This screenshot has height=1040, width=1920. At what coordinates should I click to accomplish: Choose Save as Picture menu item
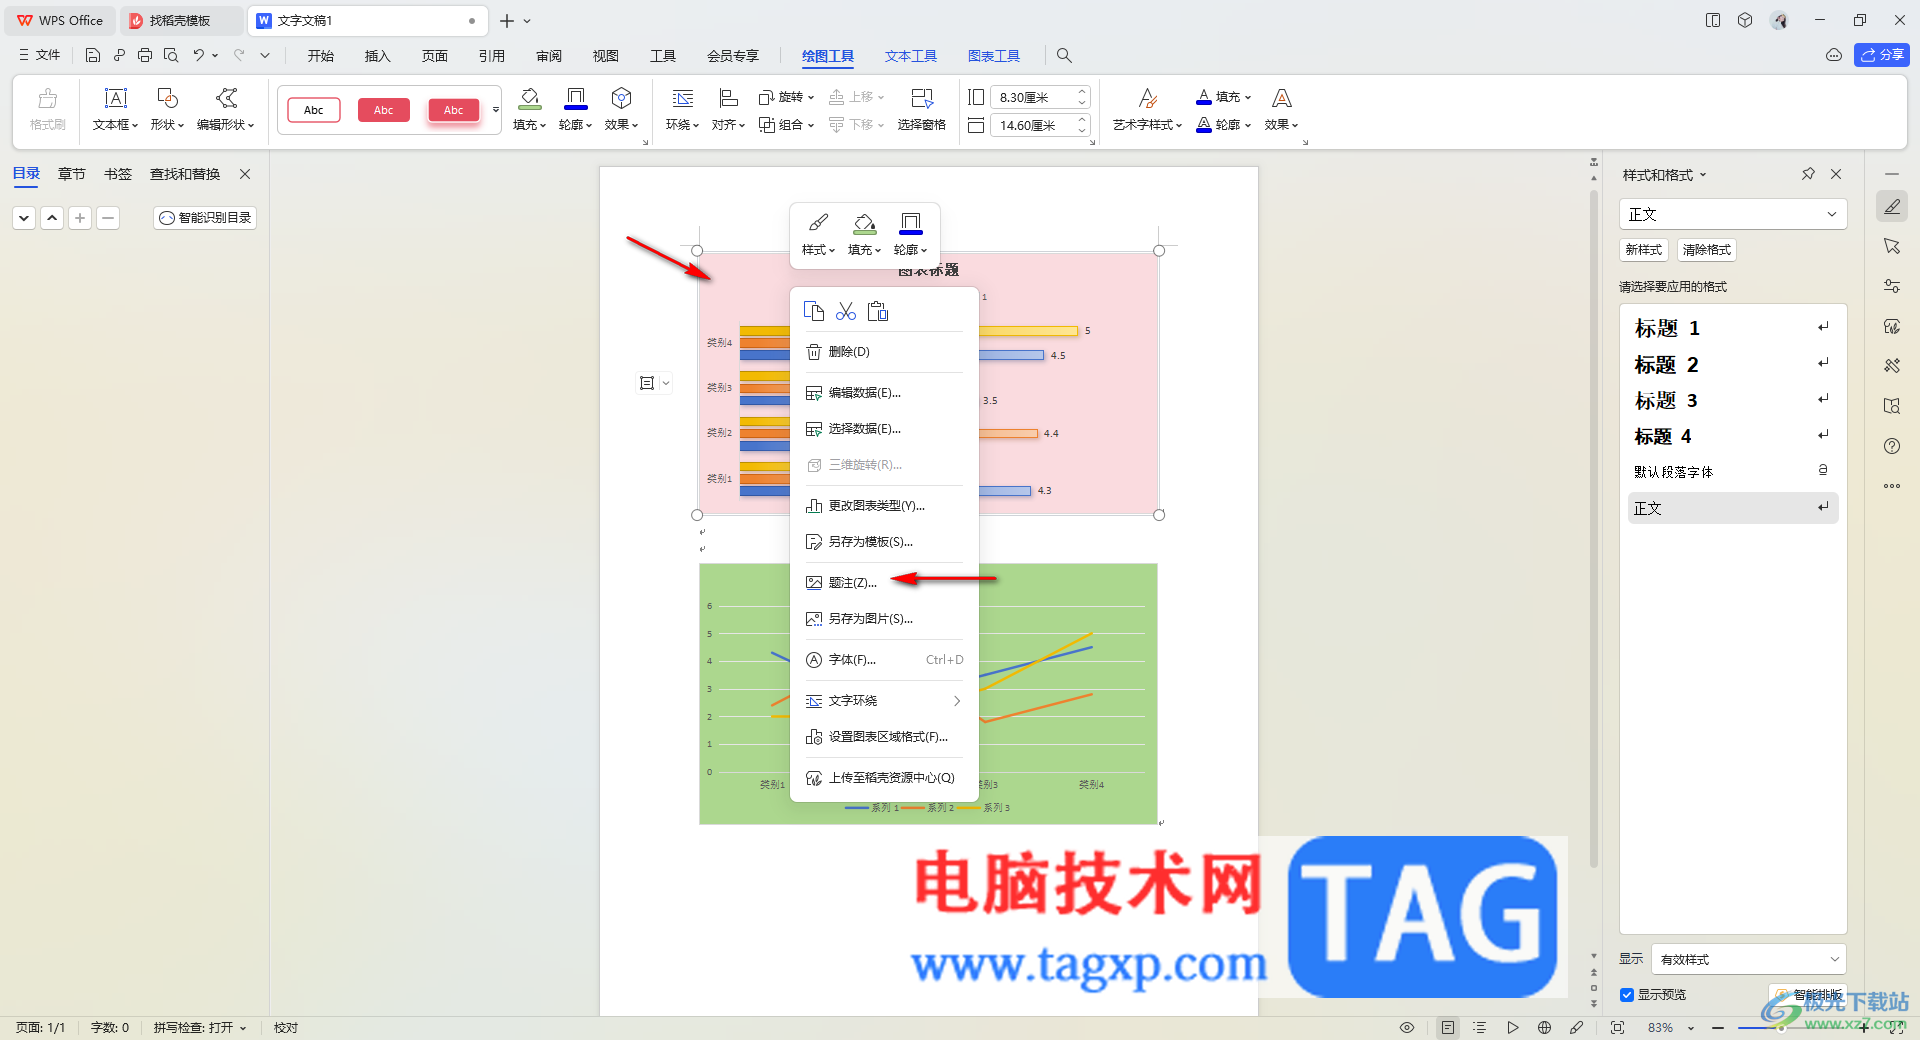point(884,619)
